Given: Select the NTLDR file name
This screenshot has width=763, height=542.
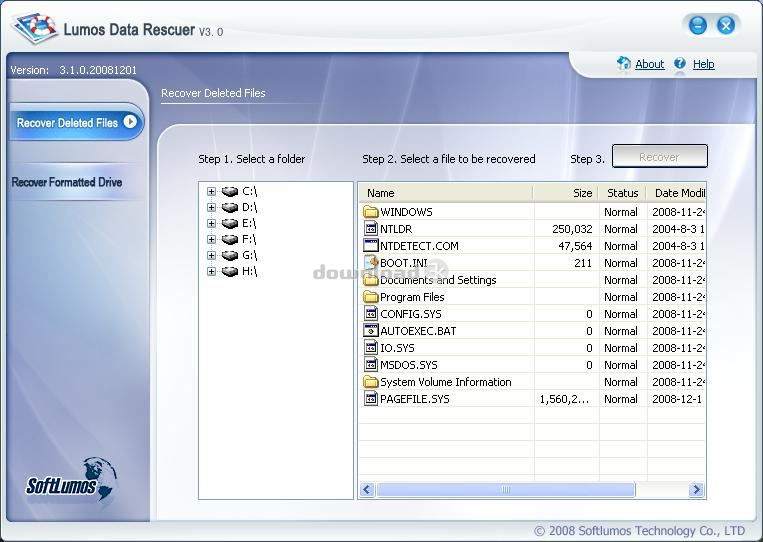Looking at the screenshot, I should coord(396,229).
